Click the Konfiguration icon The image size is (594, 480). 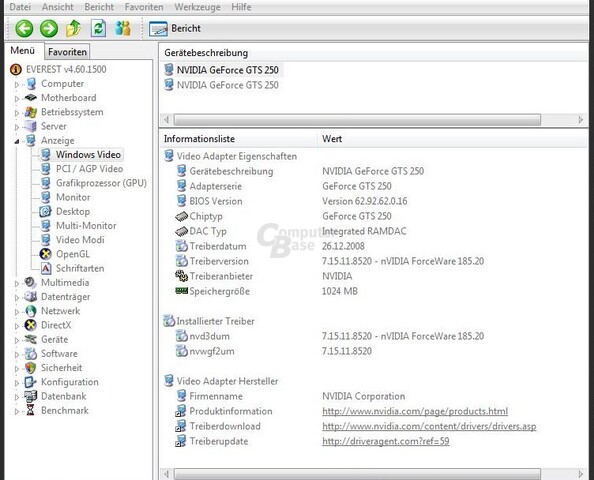[30, 382]
